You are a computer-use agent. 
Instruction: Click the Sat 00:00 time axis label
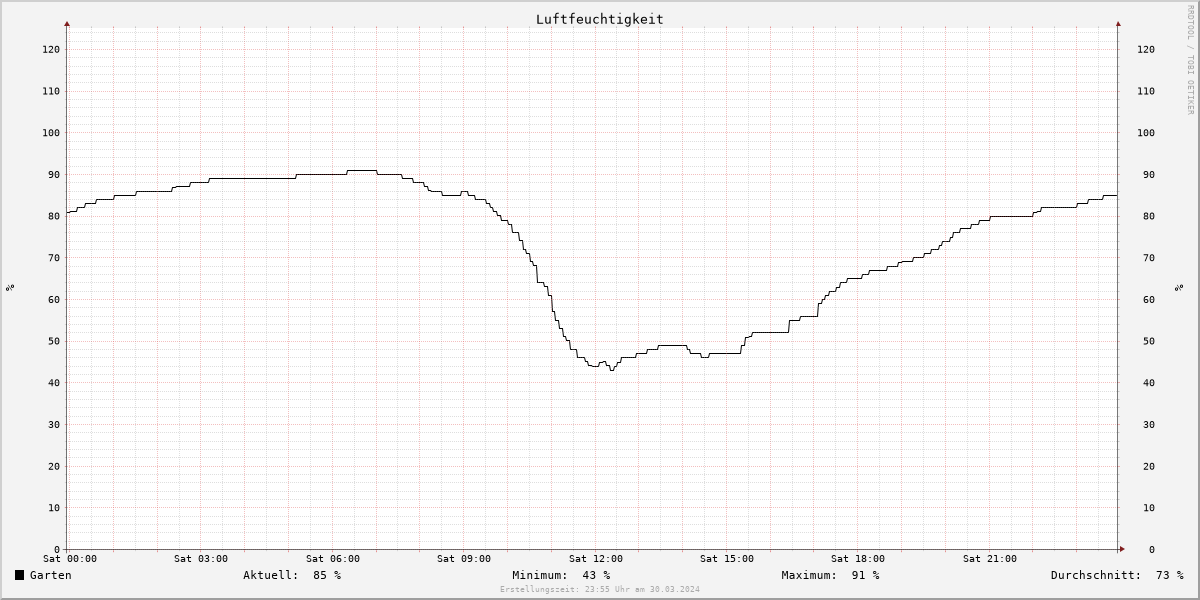coord(70,559)
